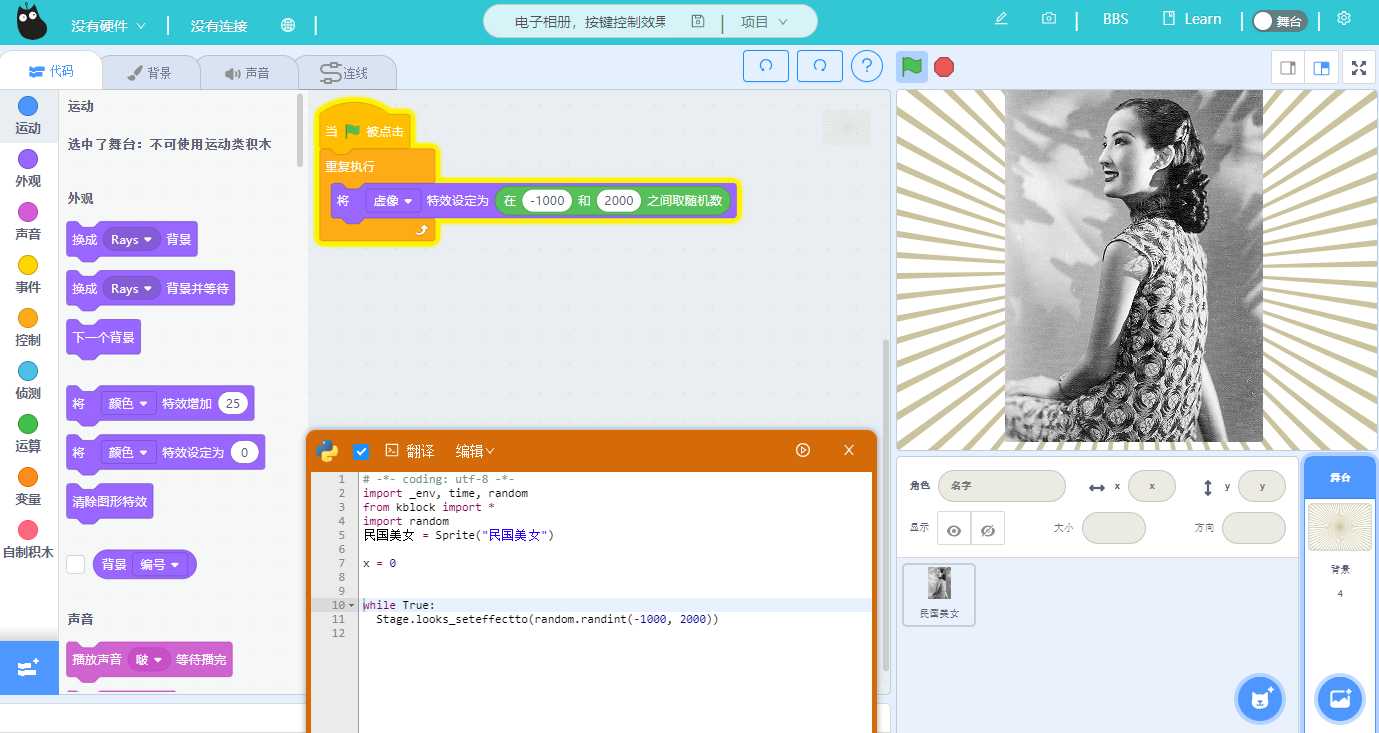Add a new sprite with cat button

click(1260, 699)
